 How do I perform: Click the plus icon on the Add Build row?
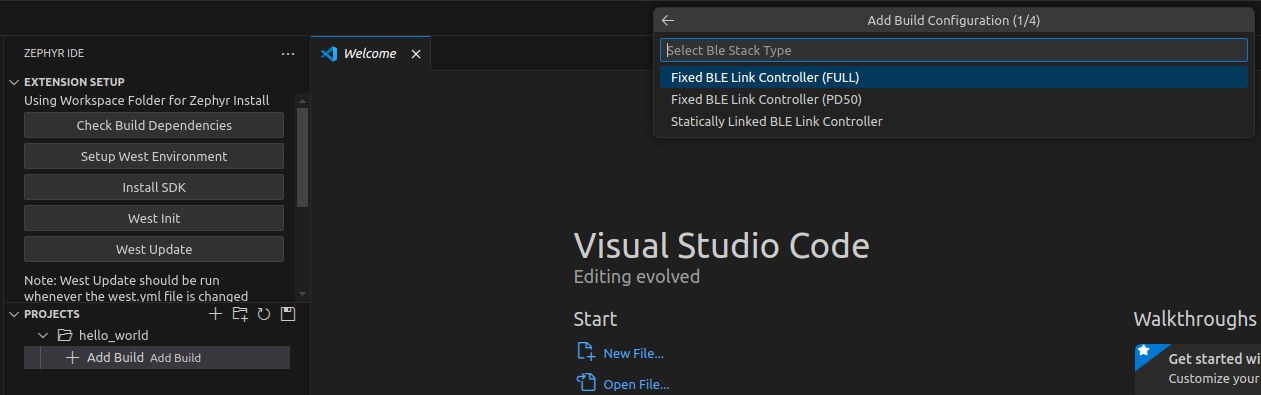pos(72,357)
